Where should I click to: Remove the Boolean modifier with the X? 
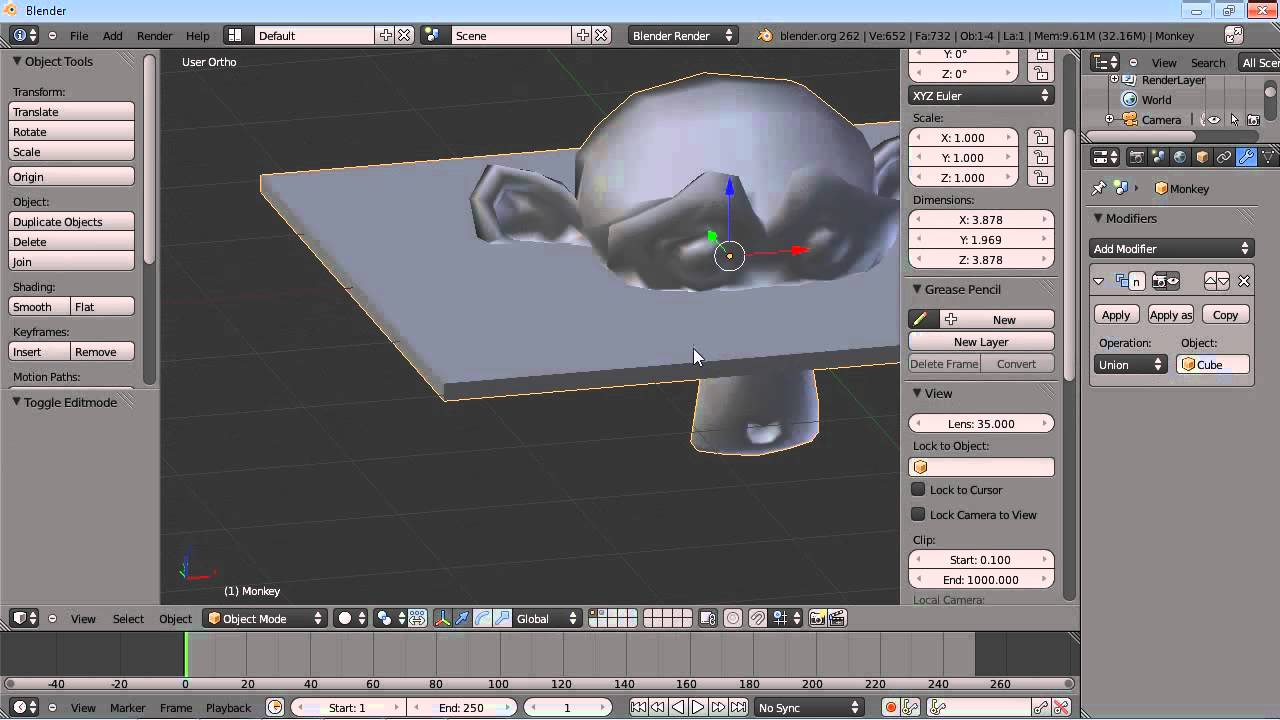coord(1244,281)
